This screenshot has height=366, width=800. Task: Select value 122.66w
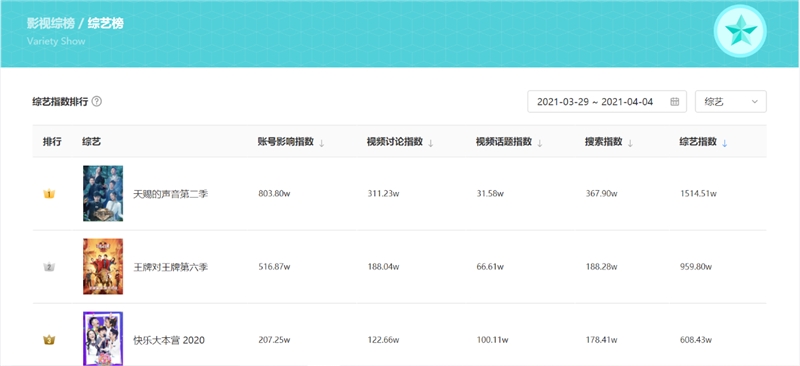[383, 339]
